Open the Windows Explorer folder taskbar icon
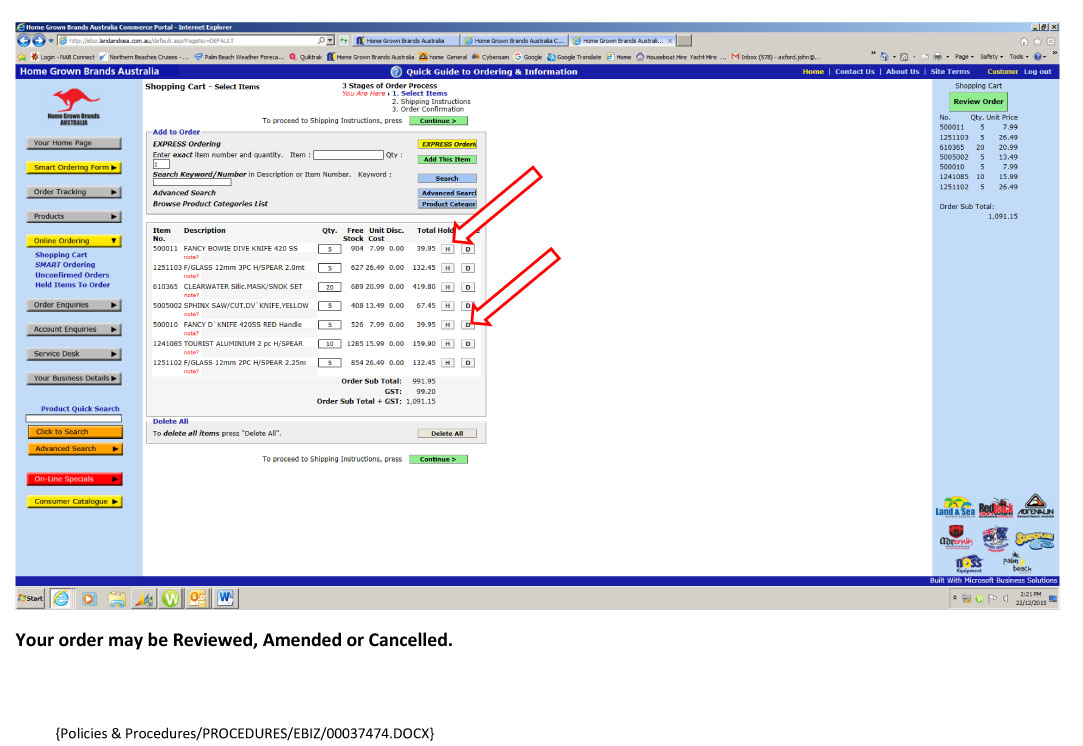 [x=117, y=598]
